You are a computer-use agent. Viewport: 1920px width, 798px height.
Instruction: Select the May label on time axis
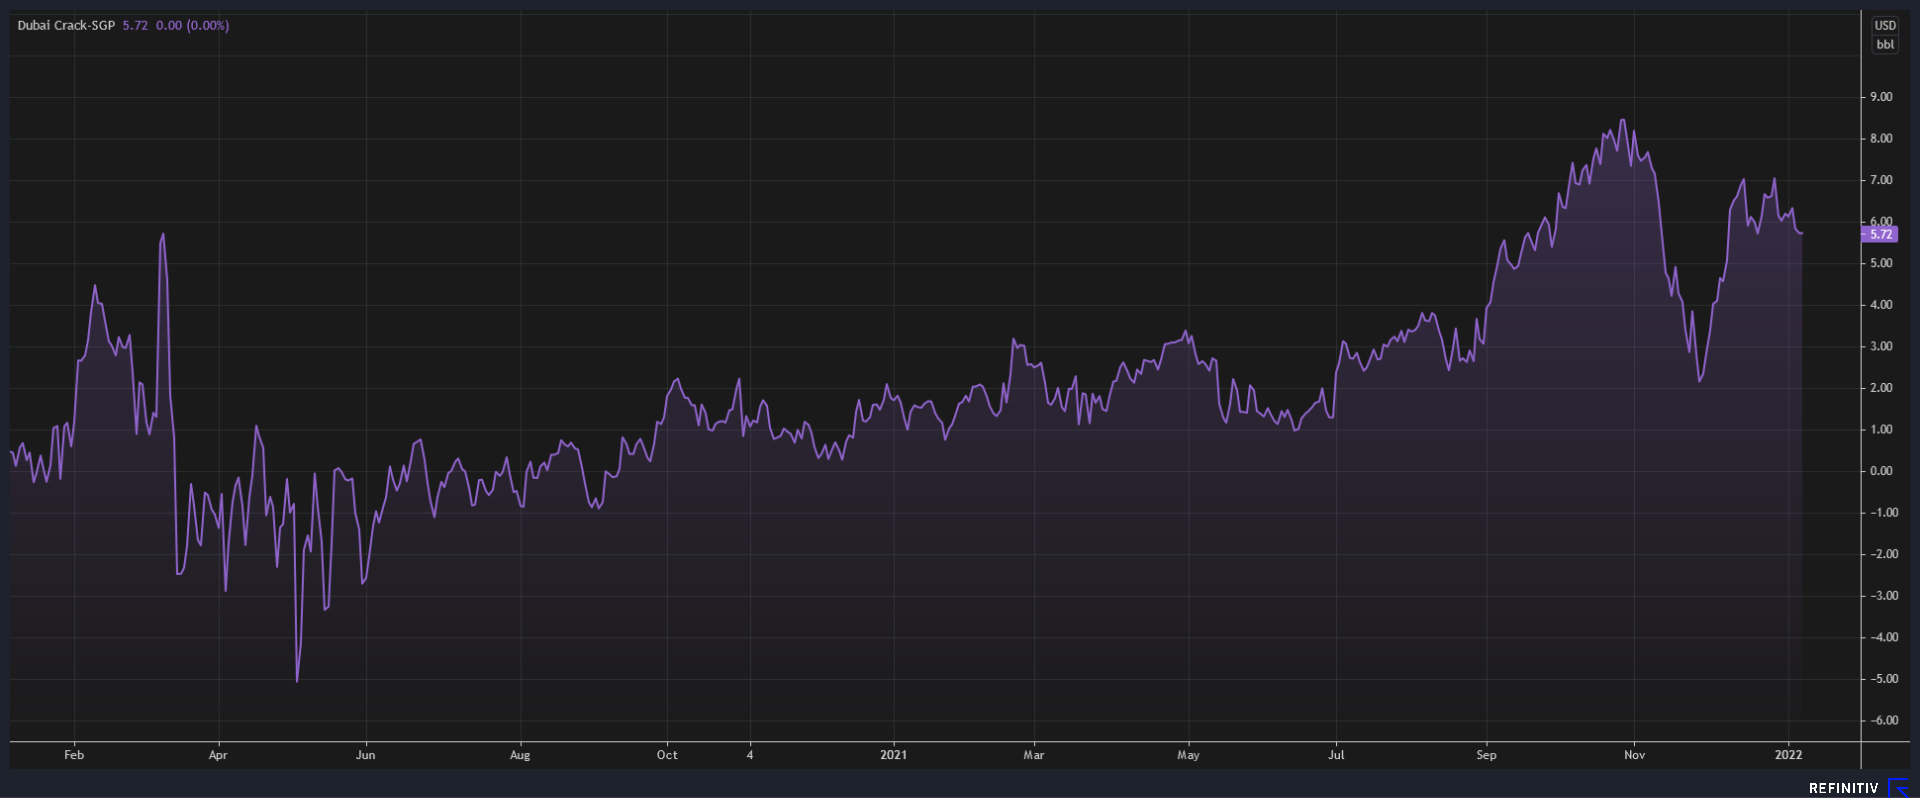1188,755
